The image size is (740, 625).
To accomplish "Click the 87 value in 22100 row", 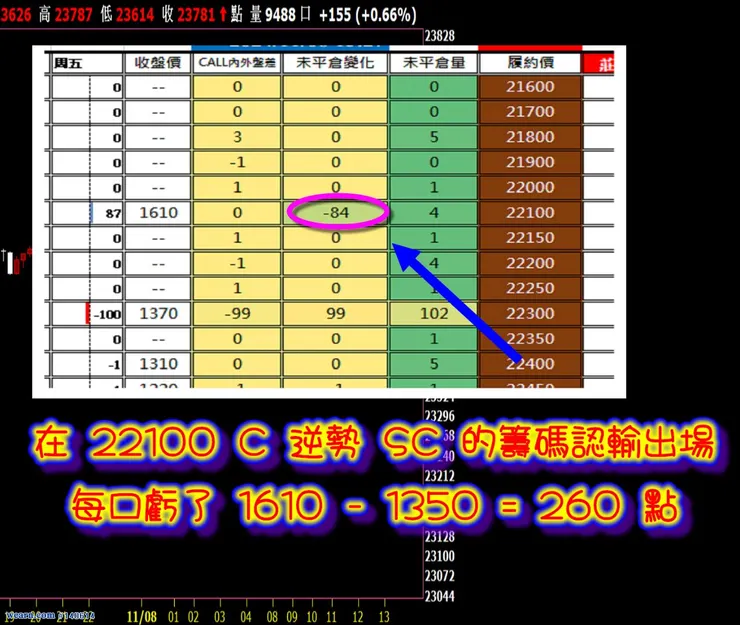I will 113,214.
